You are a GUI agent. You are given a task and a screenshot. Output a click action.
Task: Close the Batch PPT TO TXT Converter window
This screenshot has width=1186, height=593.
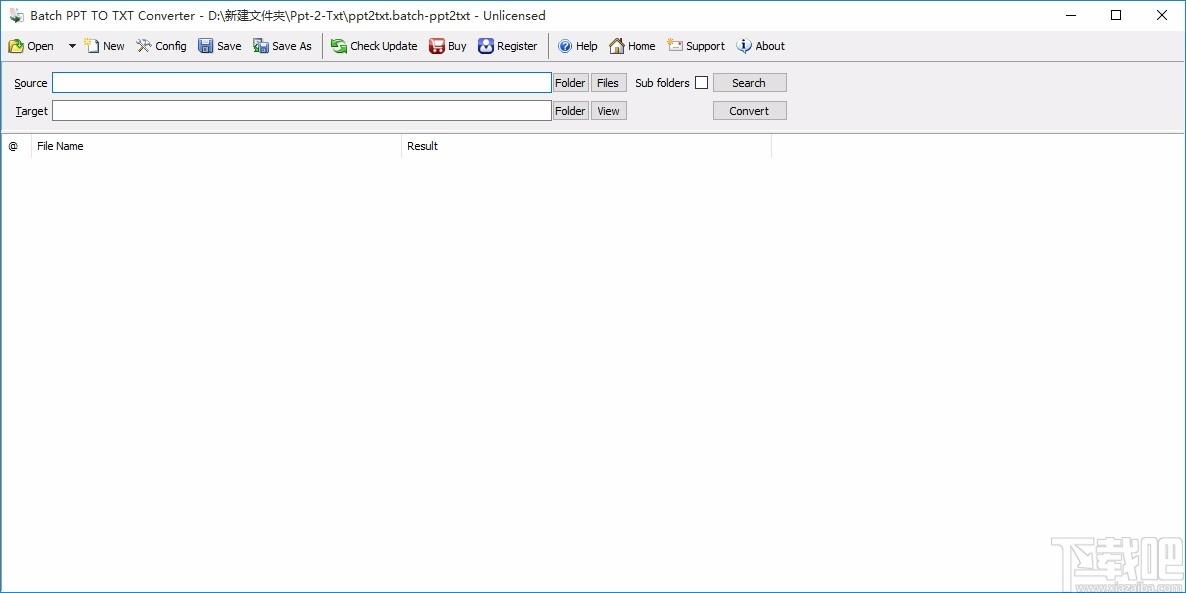[1163, 15]
